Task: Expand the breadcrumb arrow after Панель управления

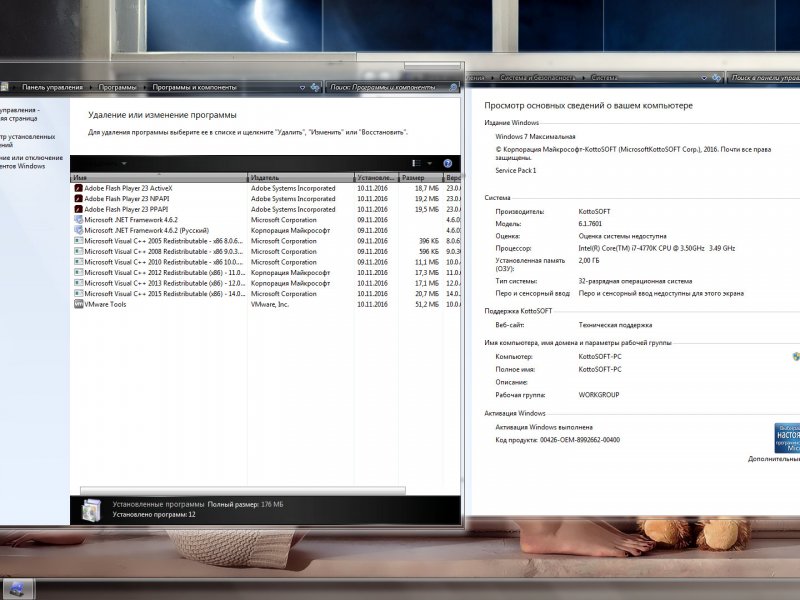Action: pyautogui.click(x=91, y=88)
